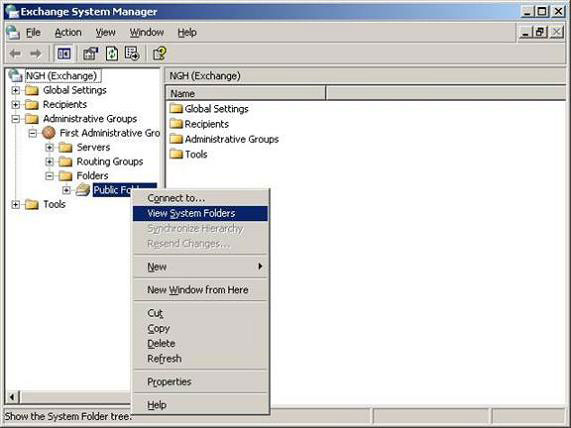The image size is (571, 428).
Task: Expand the Routing Groups tree node
Action: (50, 162)
